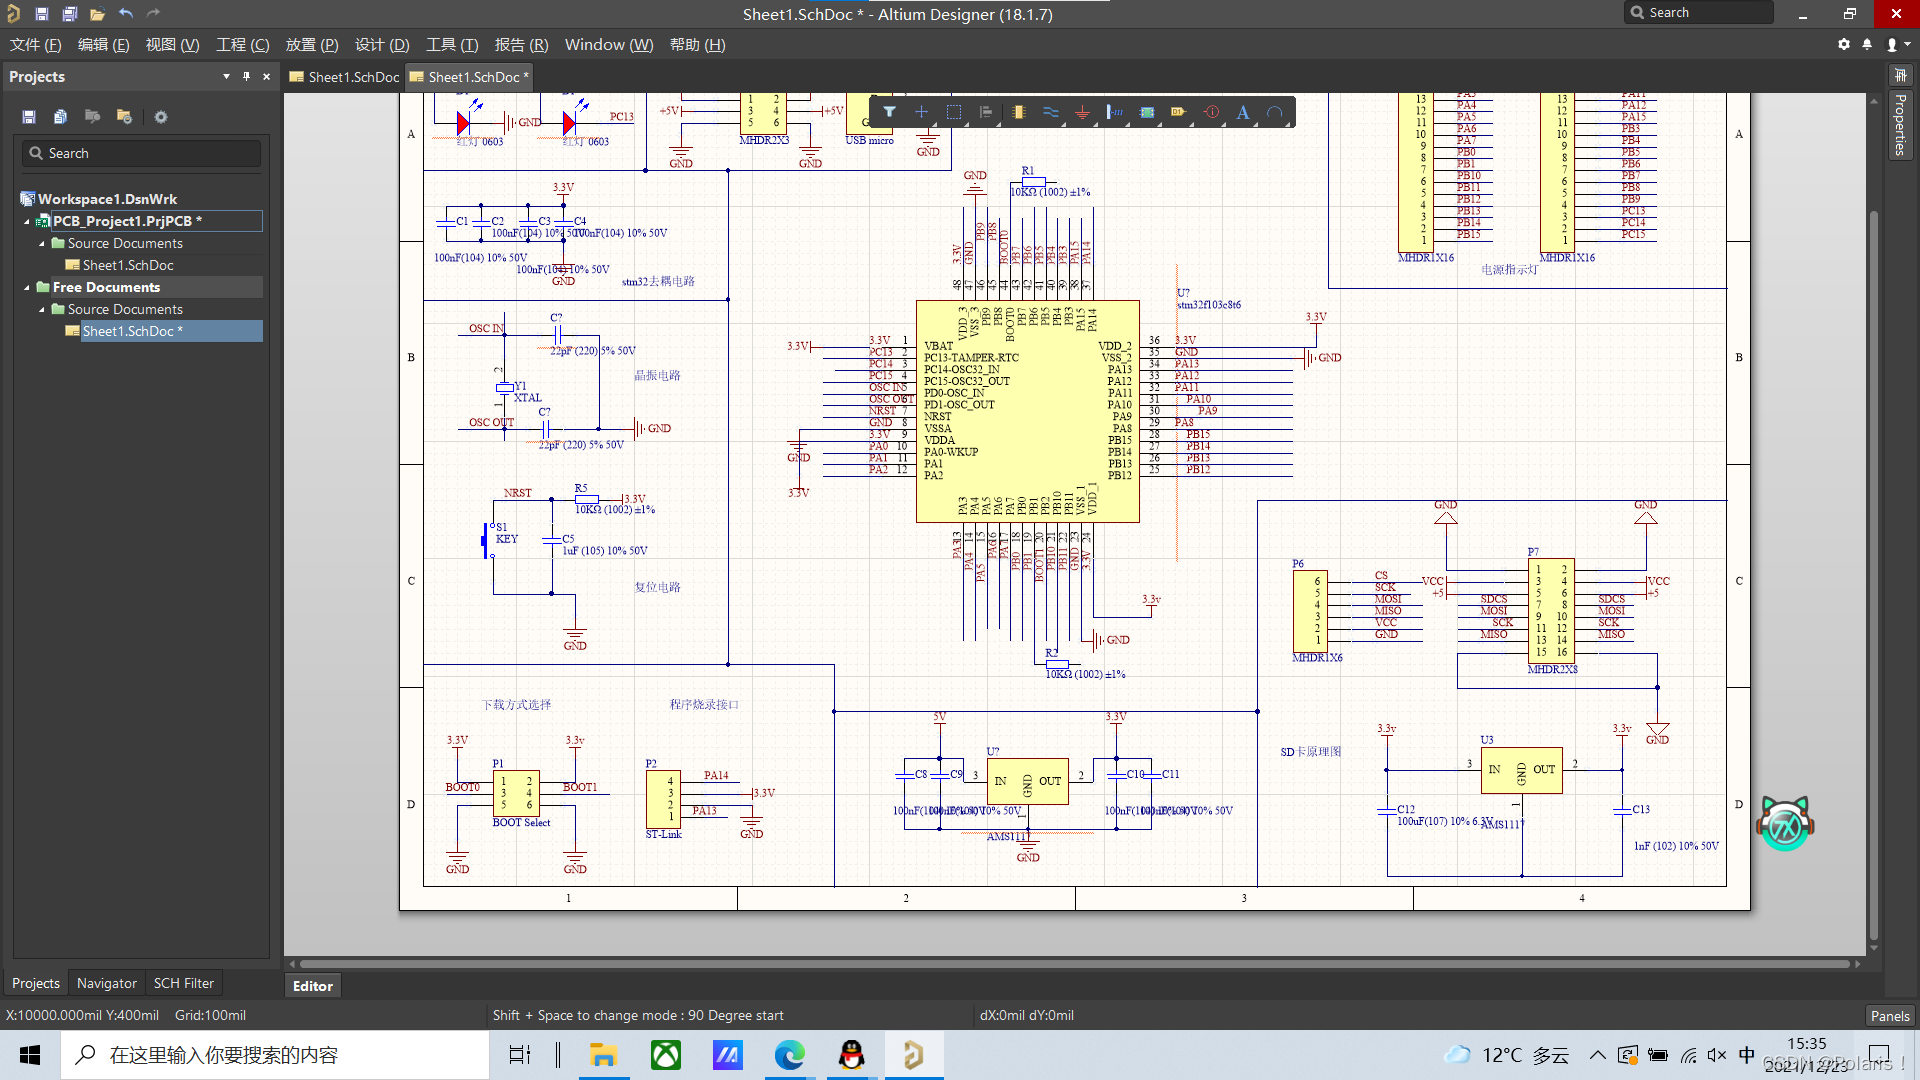Click compile/copy documents icon in Projects panel

pyautogui.click(x=60, y=117)
